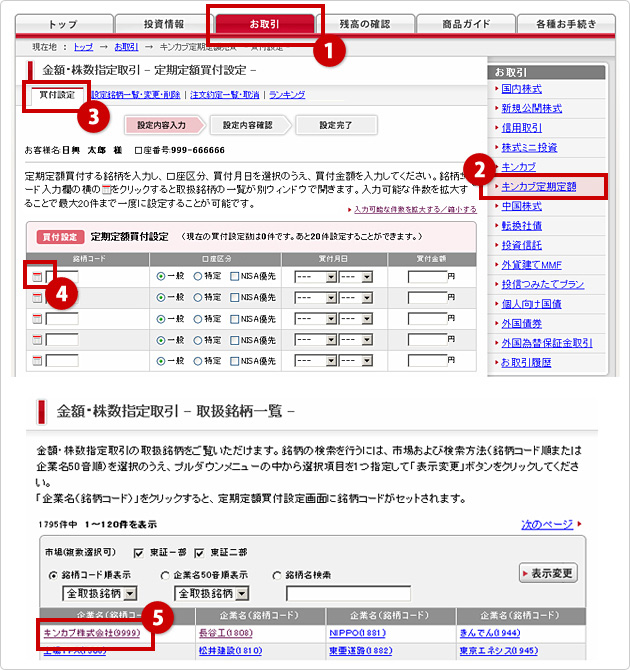
Task: Open purchase day dropdown in first row
Action: click(x=356, y=277)
